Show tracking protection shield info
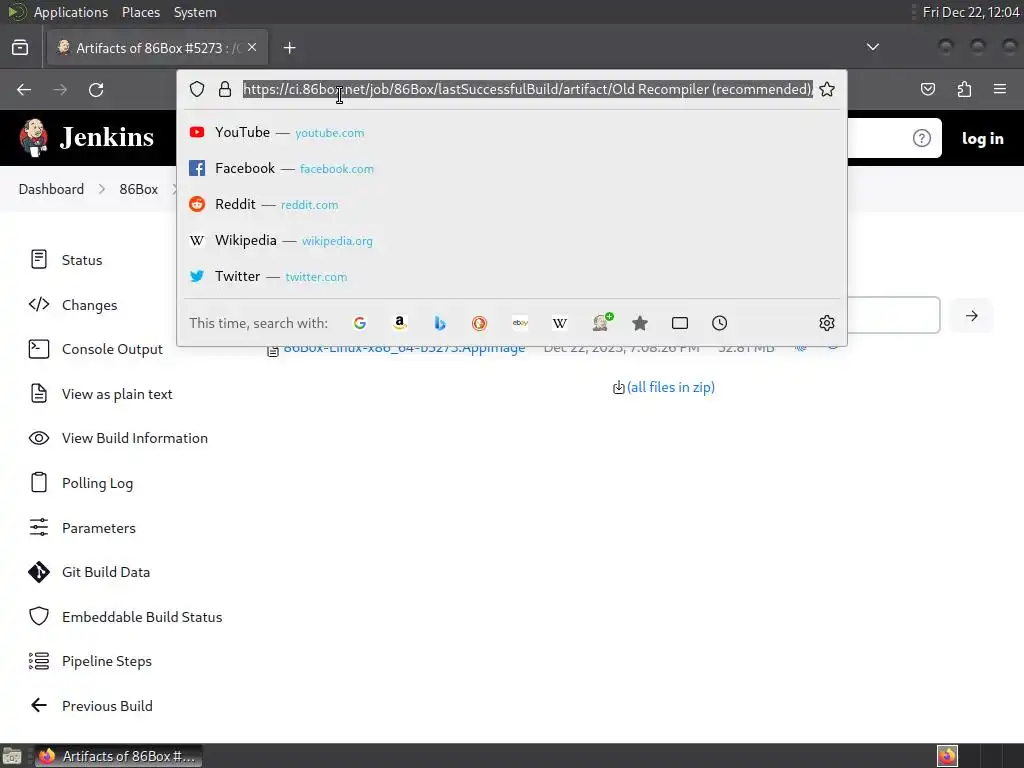 pyautogui.click(x=197, y=89)
